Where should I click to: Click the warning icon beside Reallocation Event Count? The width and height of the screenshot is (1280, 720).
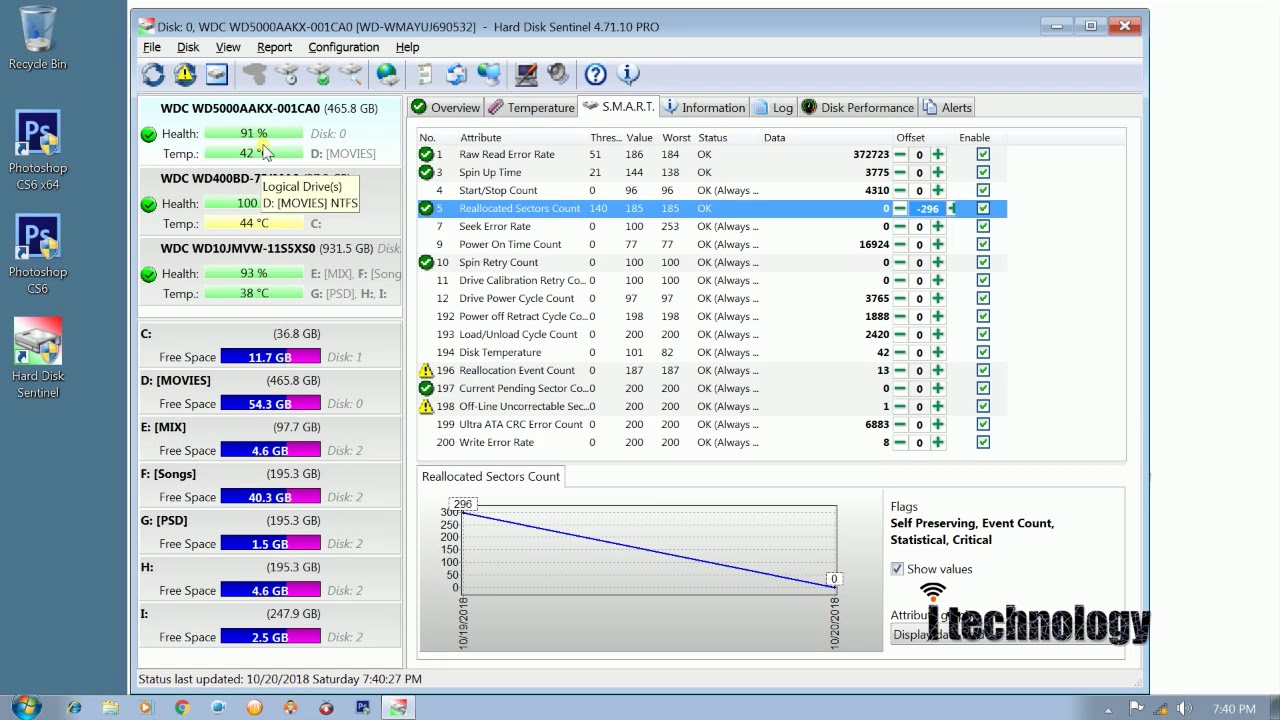tap(426, 371)
